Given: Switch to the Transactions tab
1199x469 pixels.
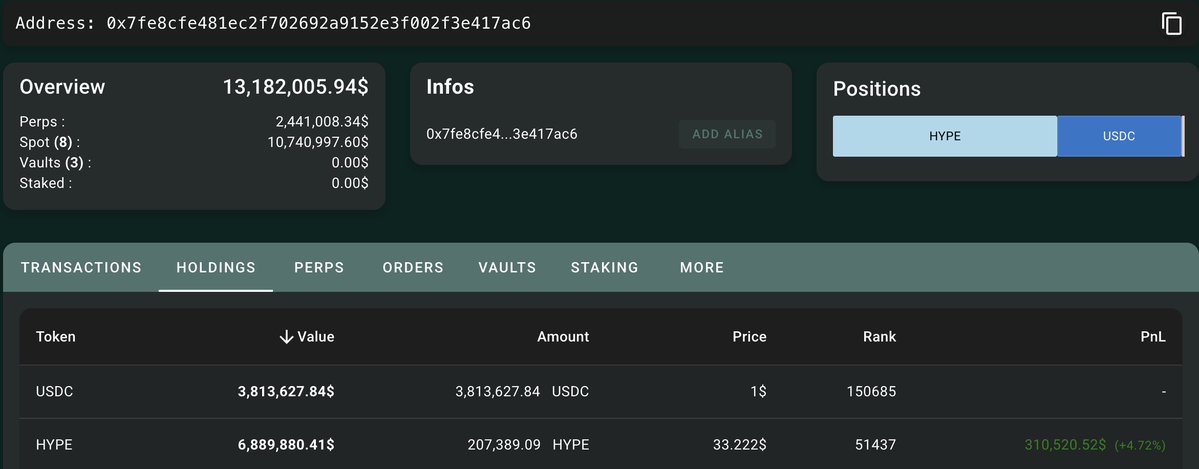Looking at the screenshot, I should tap(81, 268).
